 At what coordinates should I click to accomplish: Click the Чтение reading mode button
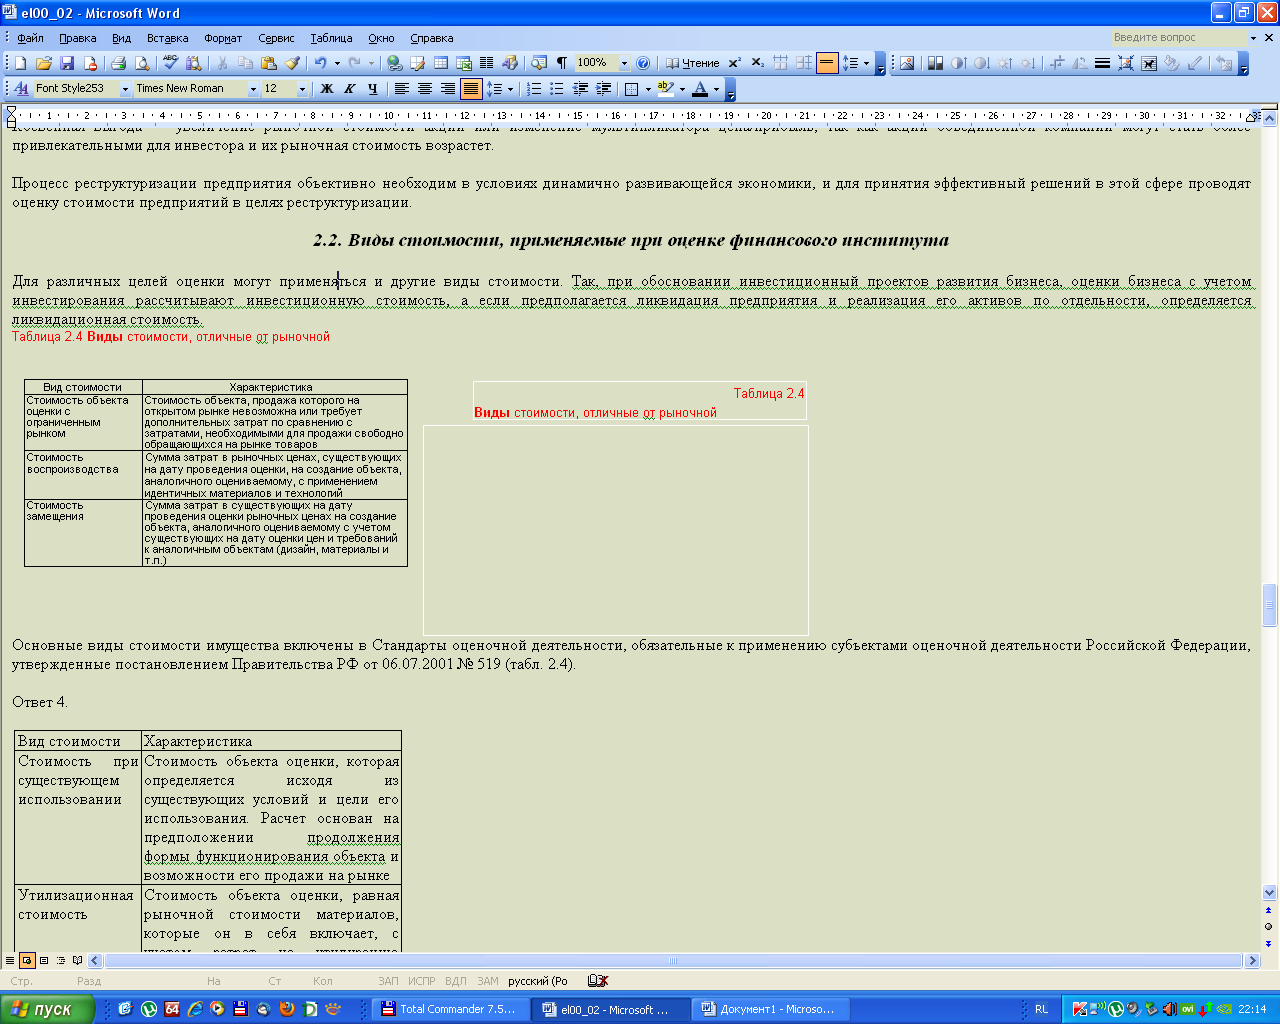point(693,63)
